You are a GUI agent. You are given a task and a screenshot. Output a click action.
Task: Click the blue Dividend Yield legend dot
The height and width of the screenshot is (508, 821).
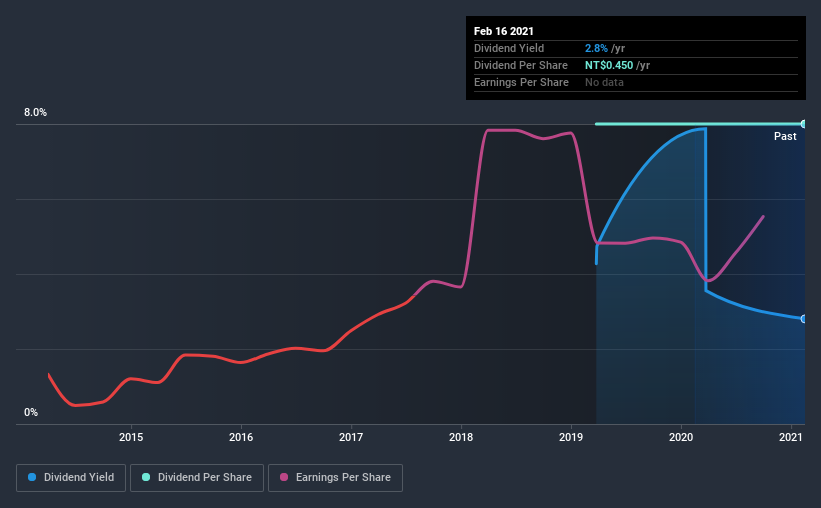[32, 477]
